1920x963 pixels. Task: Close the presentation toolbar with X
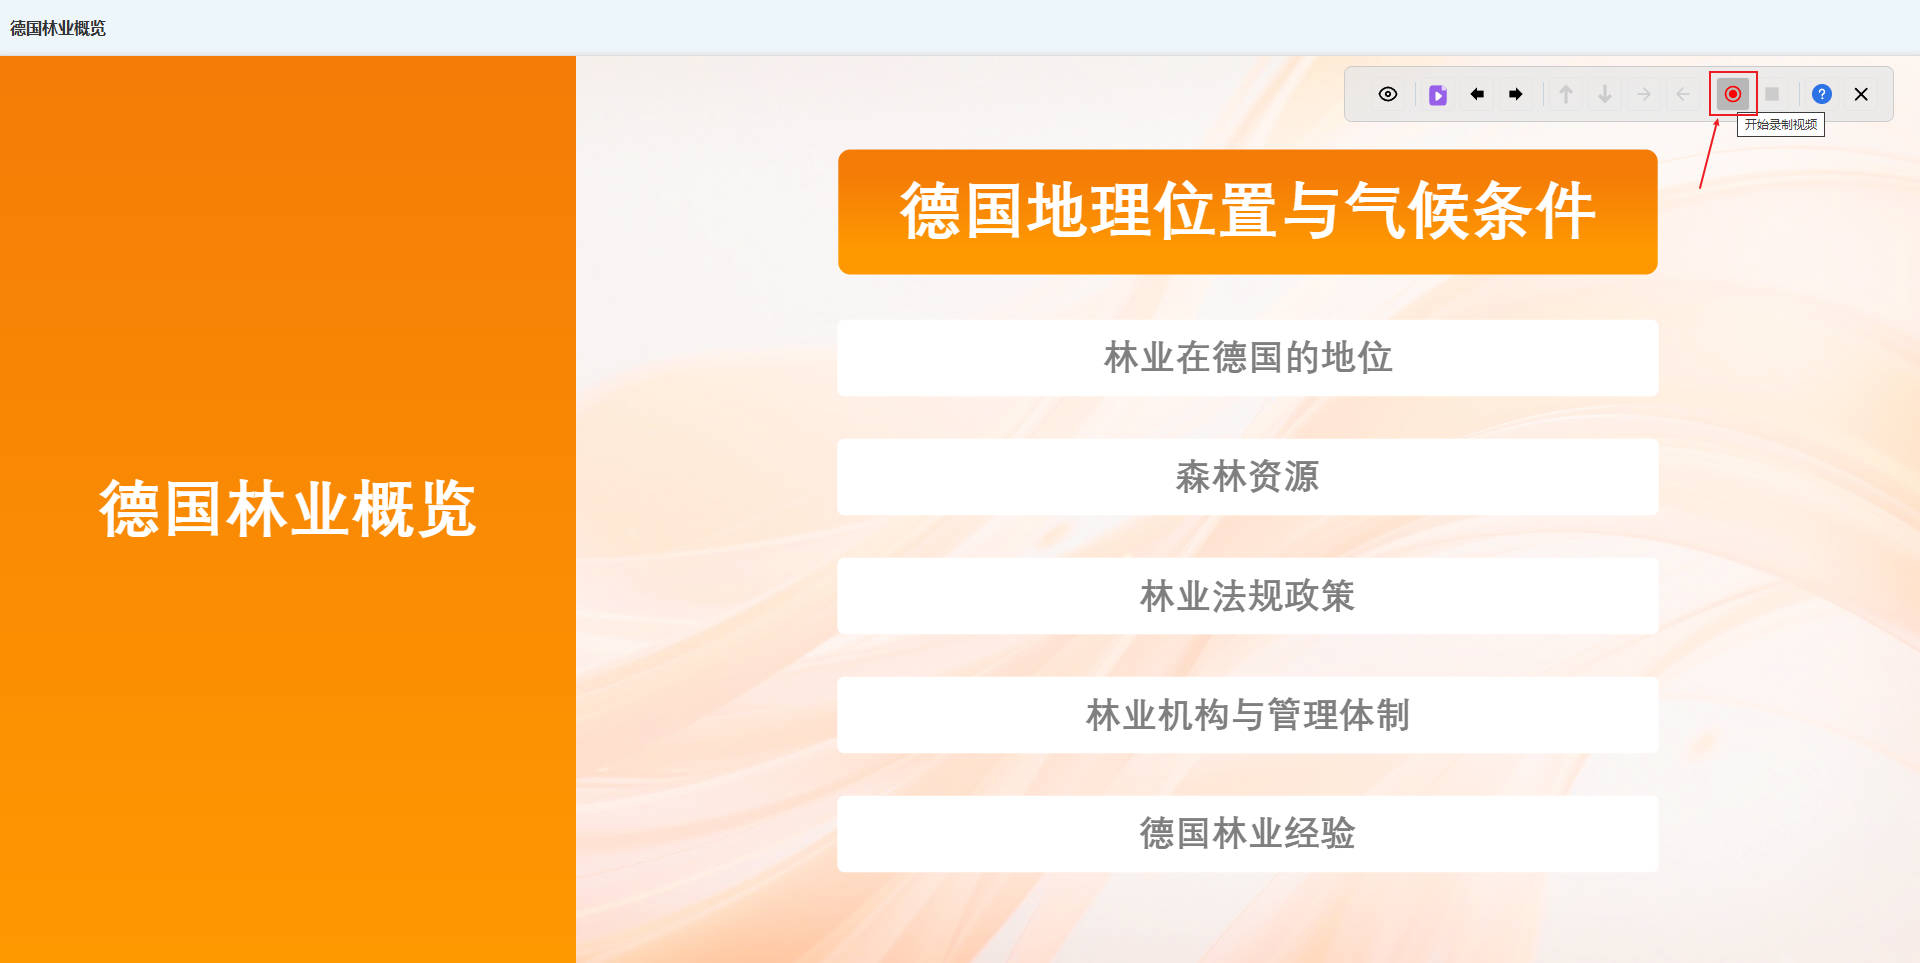point(1861,94)
